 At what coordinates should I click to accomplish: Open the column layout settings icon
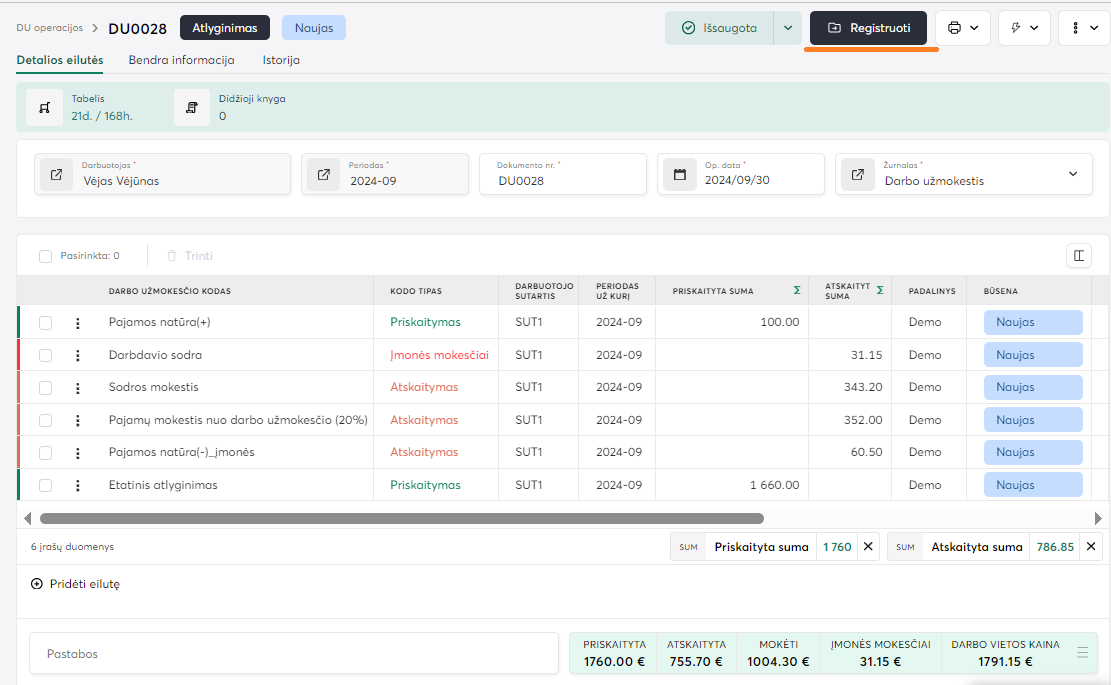pos(1079,256)
